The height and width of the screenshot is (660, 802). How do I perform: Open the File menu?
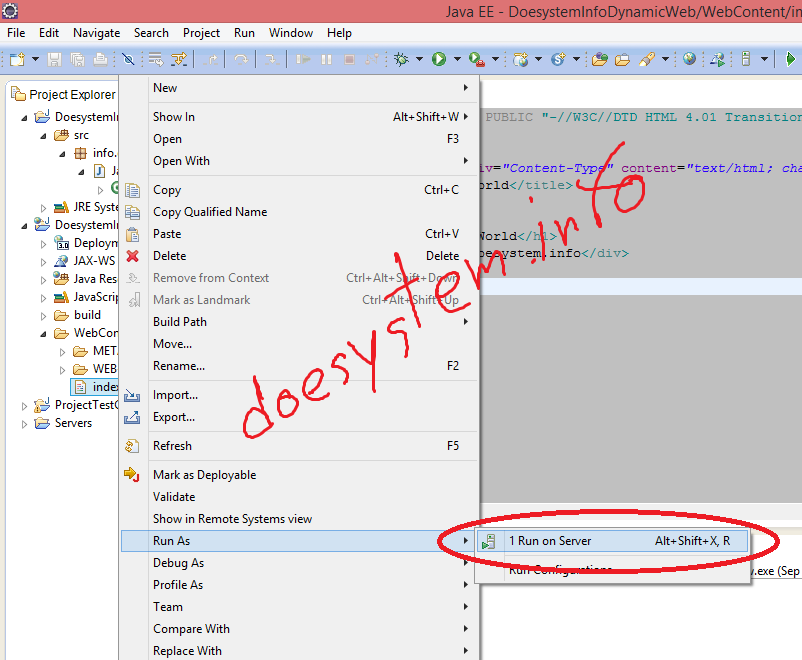point(16,33)
